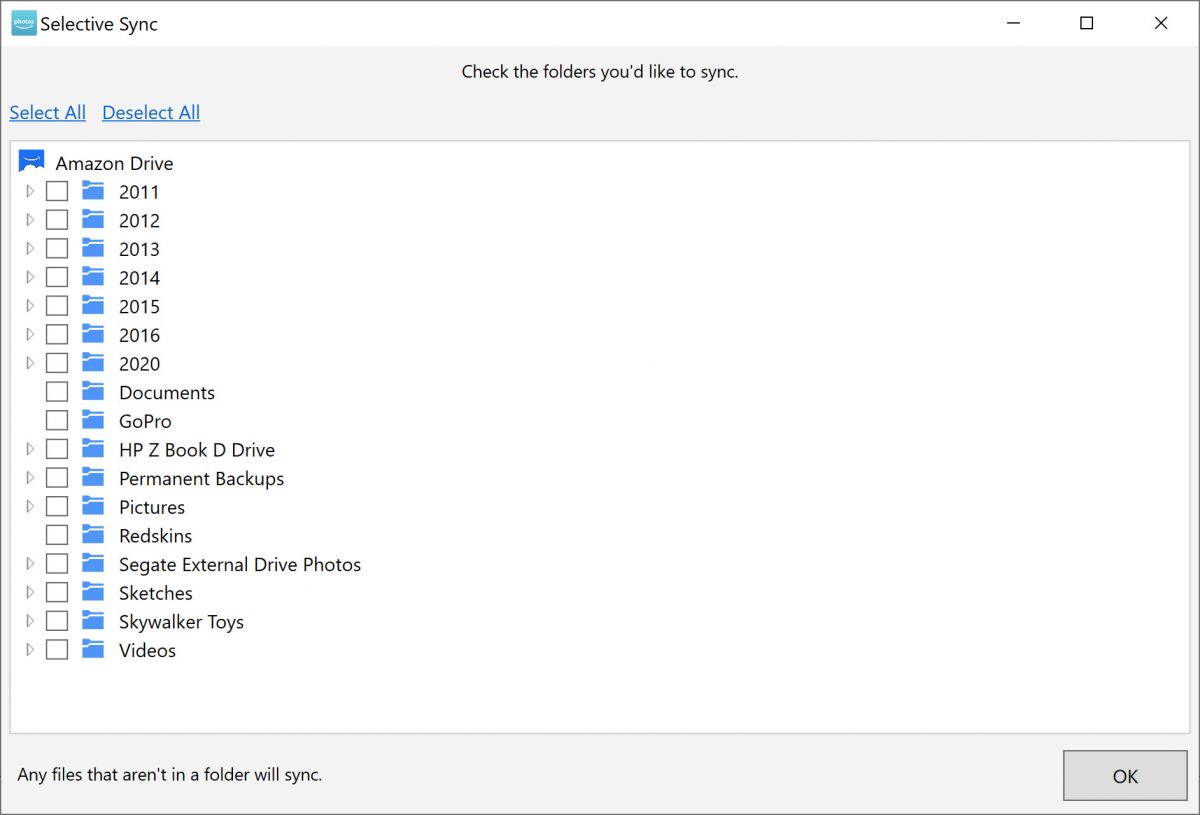Click the Redskins folder icon
Image resolution: width=1200 pixels, height=815 pixels.
tap(93, 535)
